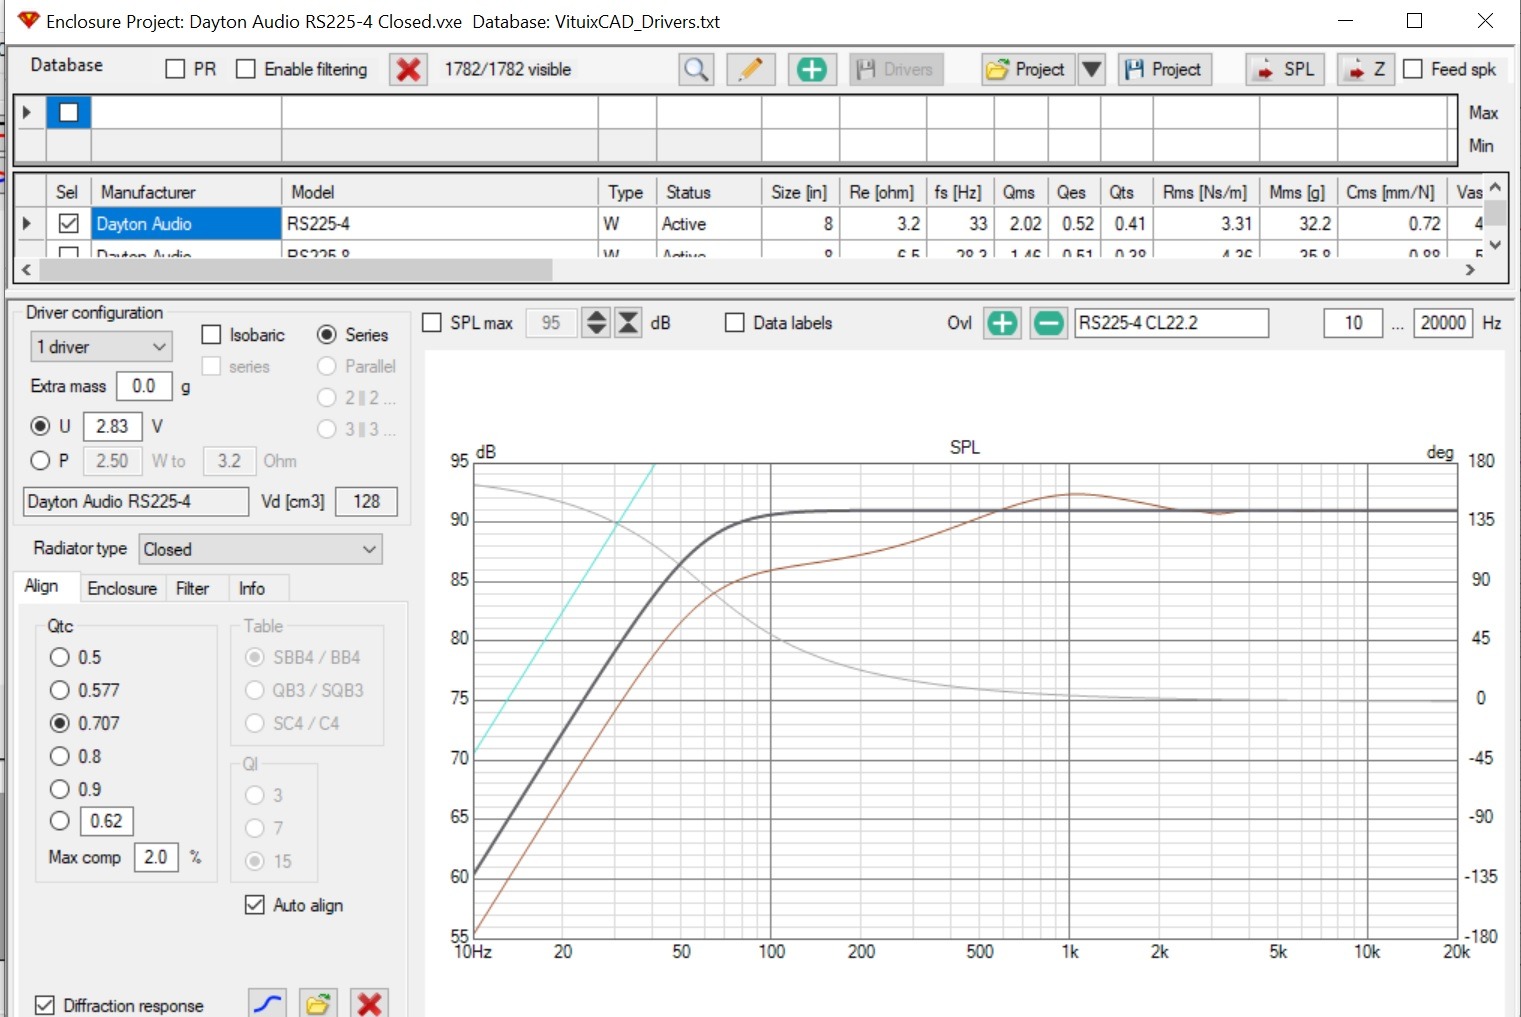Click the VituixCAD app icon in title bar
This screenshot has height=1017, width=1521.
click(28, 21)
